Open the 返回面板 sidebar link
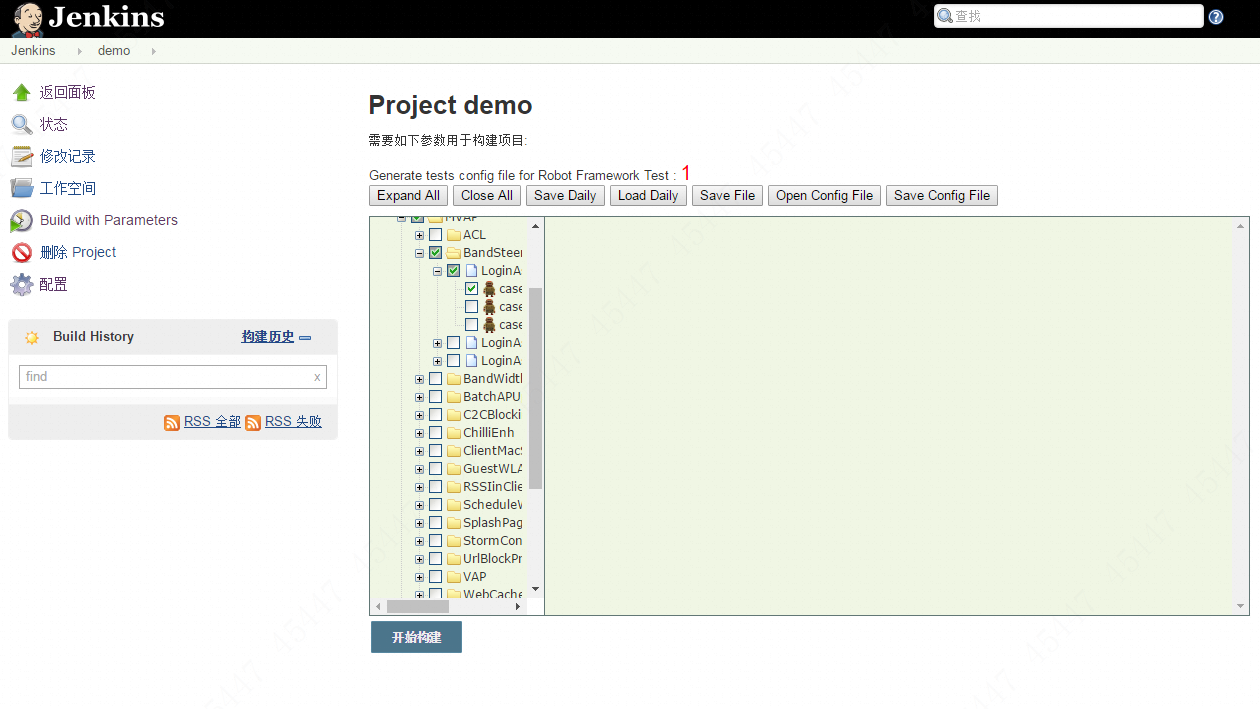Image resolution: width=1260 pixels, height=709 pixels. (68, 93)
